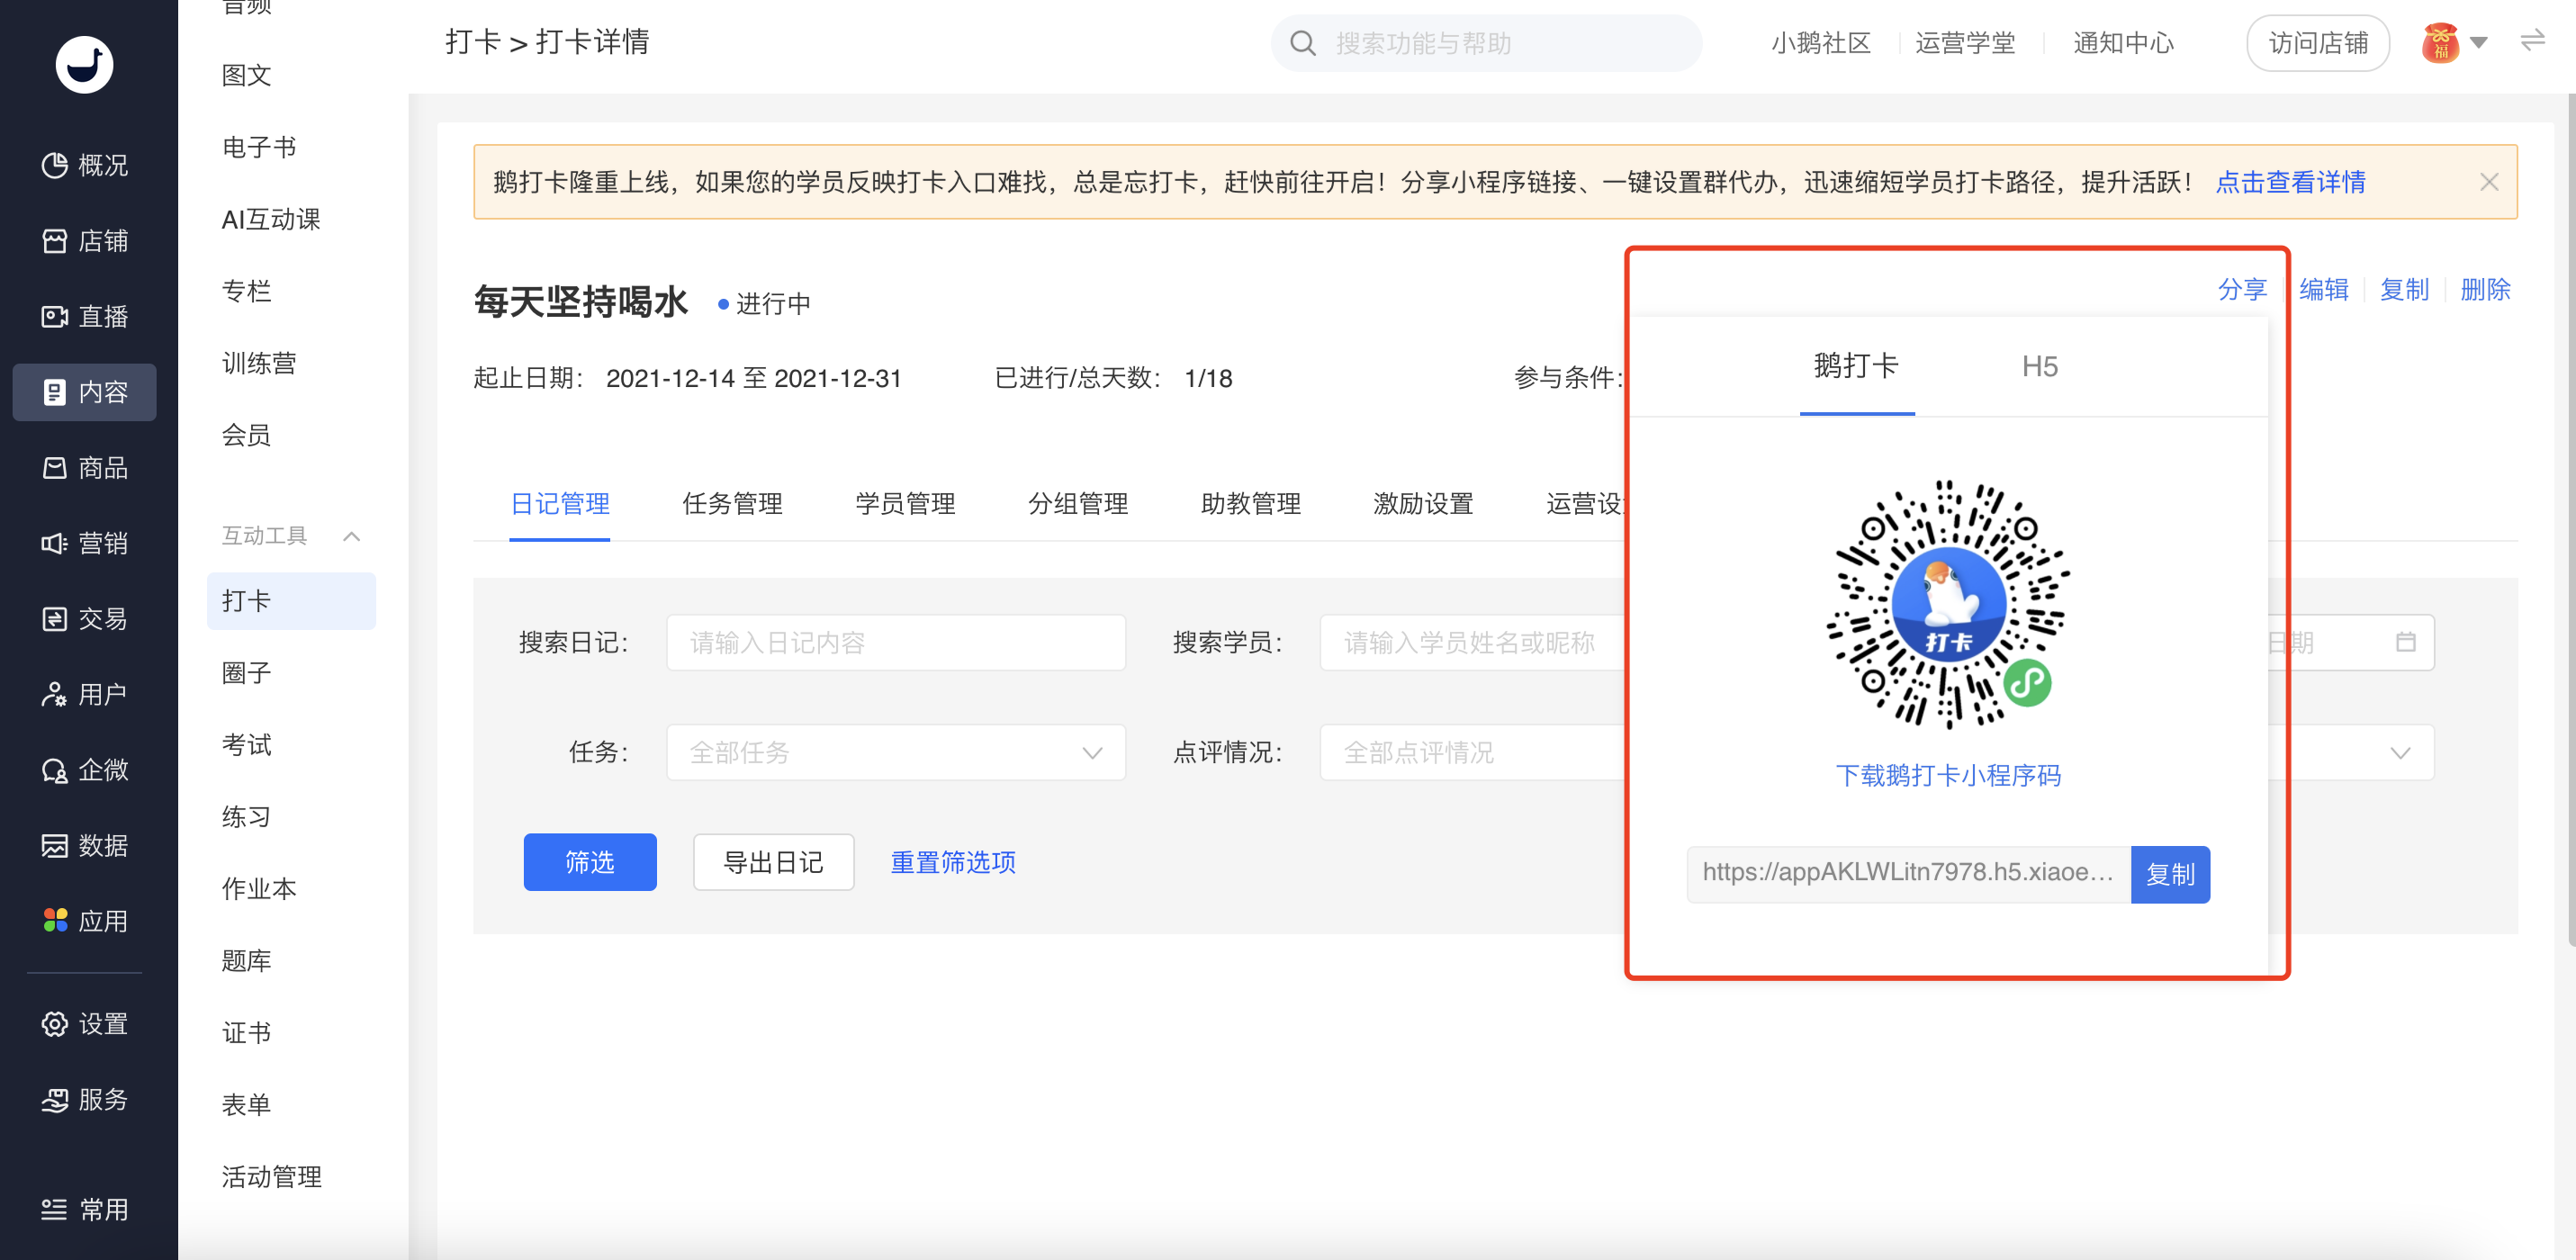Select the 直播 live broadcast icon
Screen dimensions: 2576x1260
pos(54,317)
